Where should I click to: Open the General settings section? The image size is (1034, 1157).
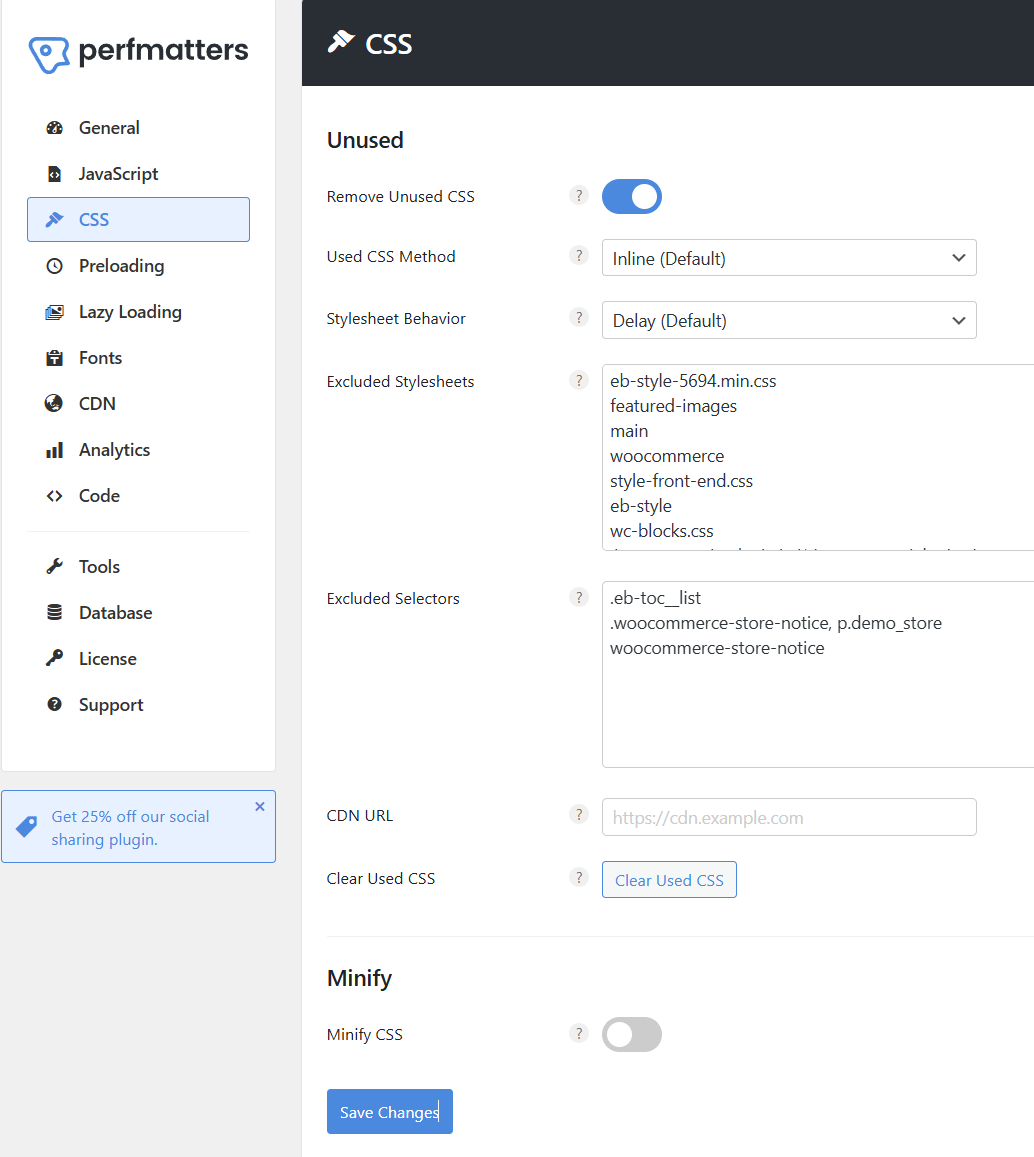coord(55,127)
